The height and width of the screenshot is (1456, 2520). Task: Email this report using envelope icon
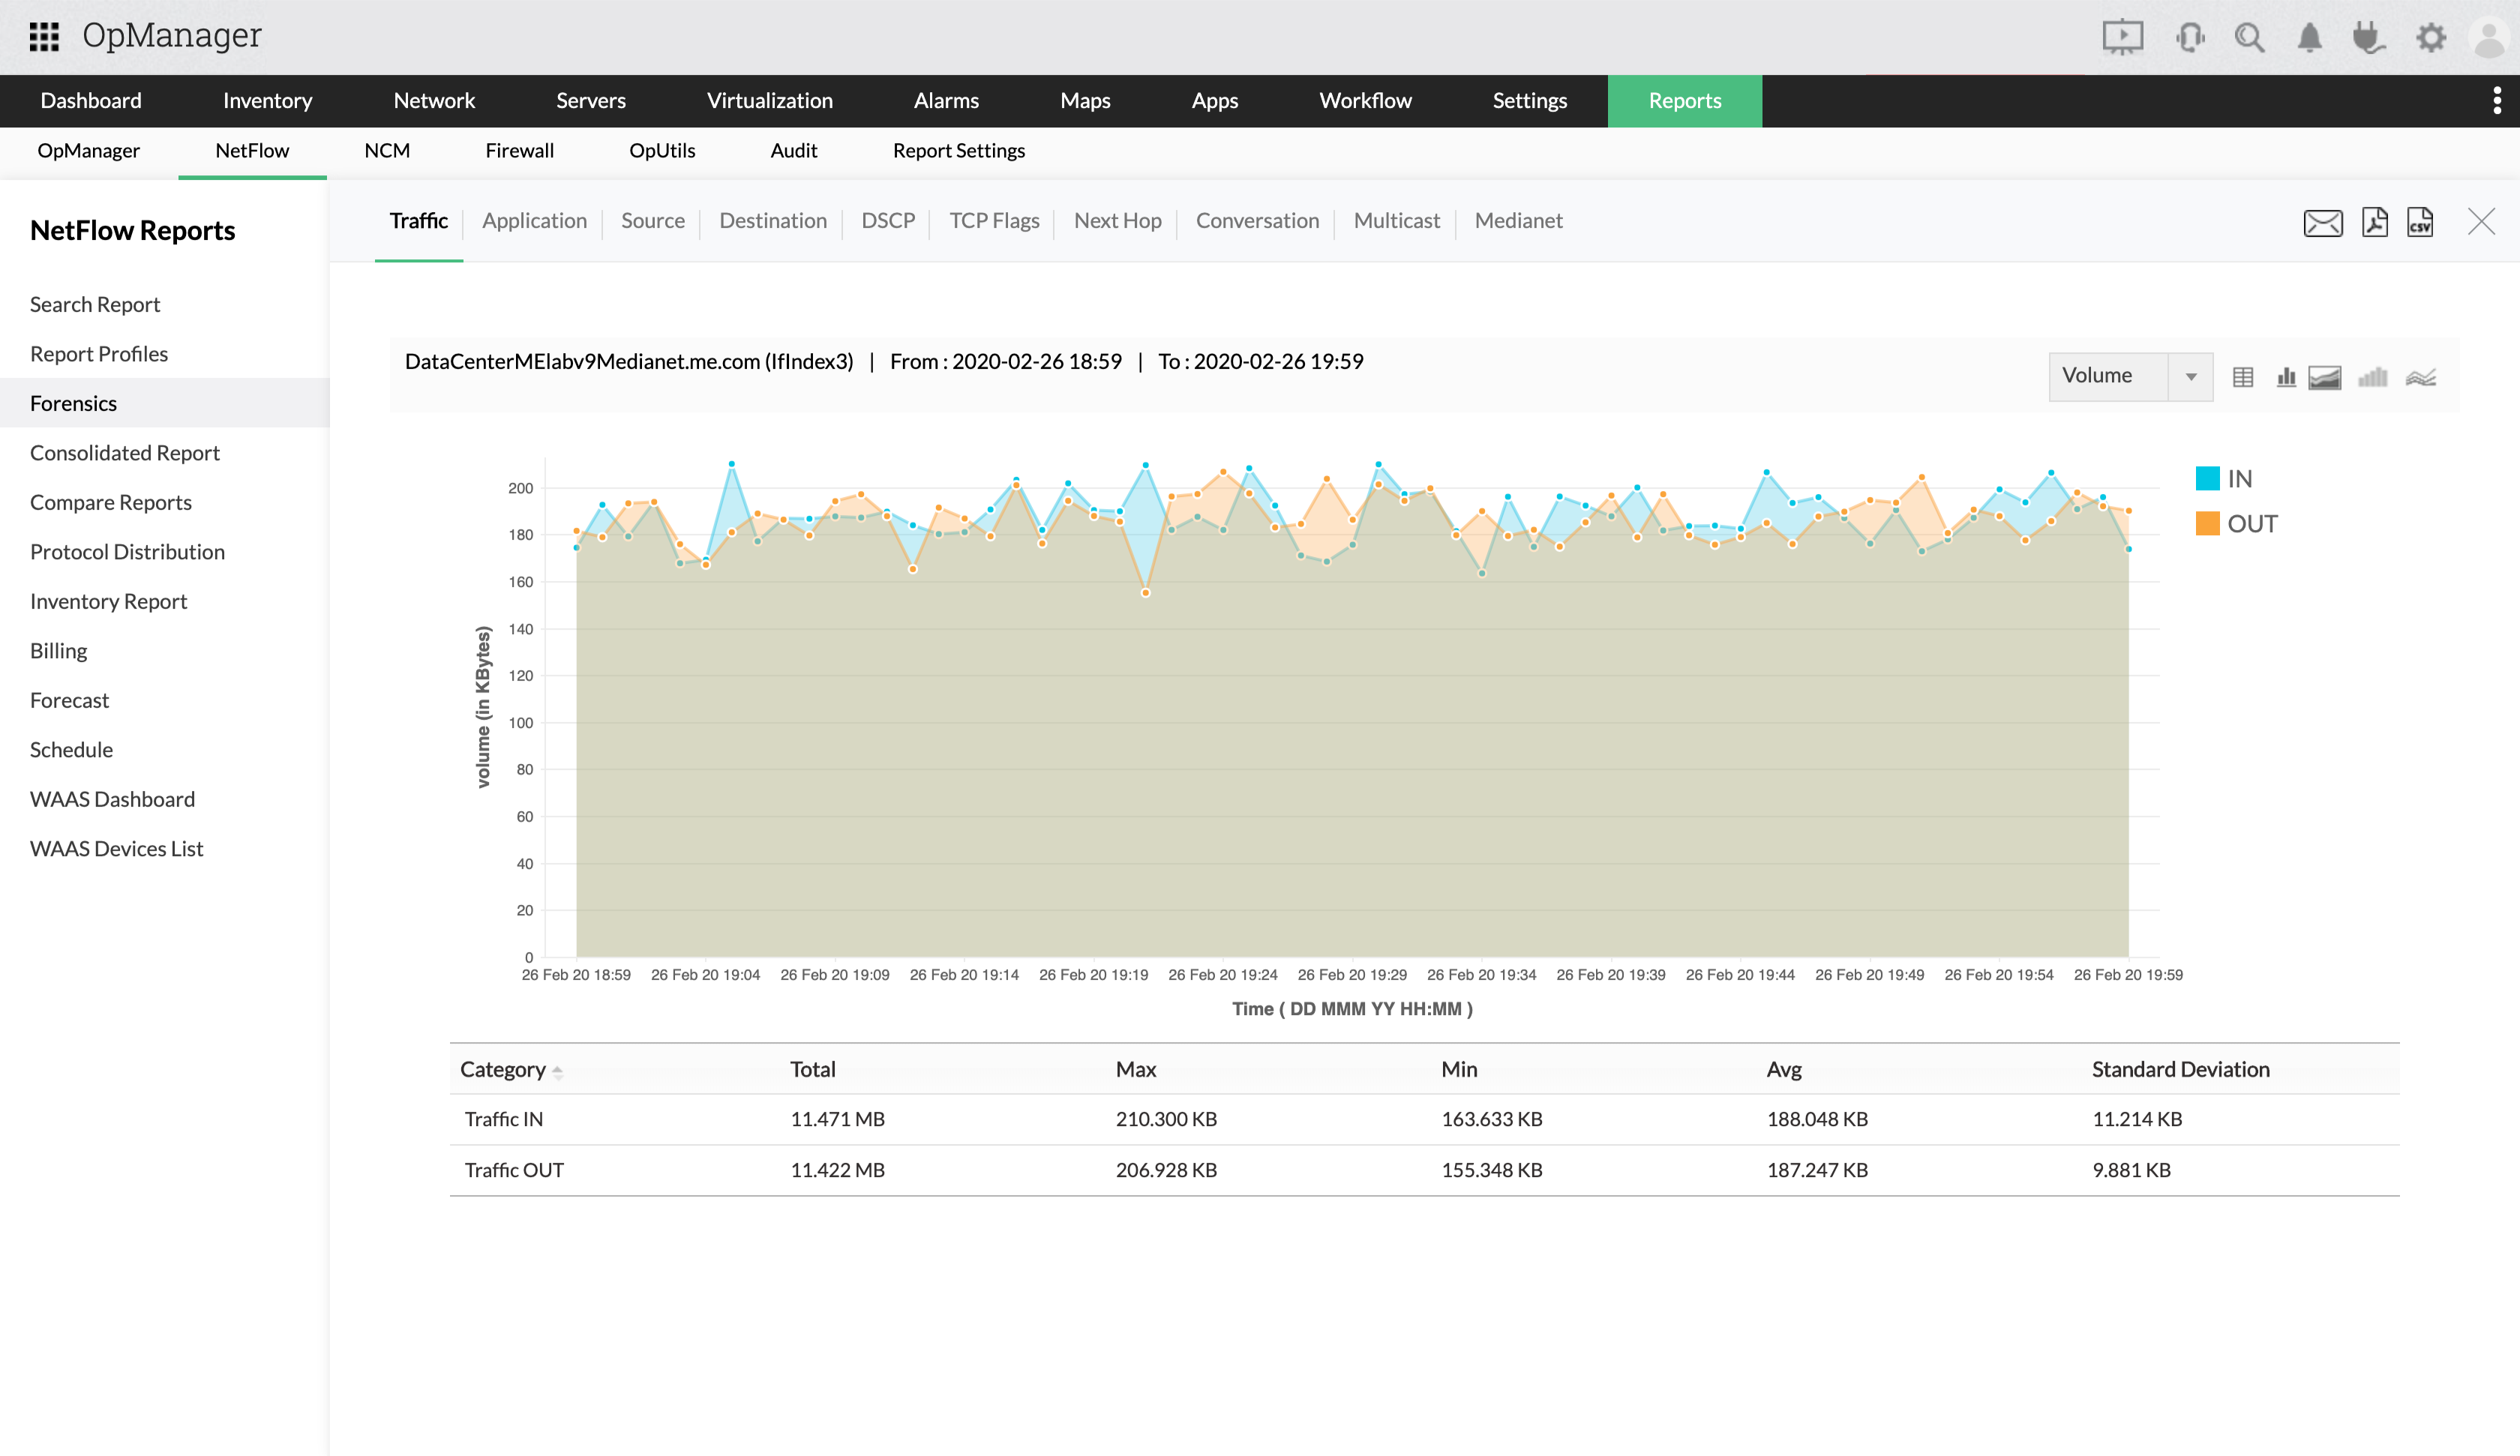[2322, 222]
